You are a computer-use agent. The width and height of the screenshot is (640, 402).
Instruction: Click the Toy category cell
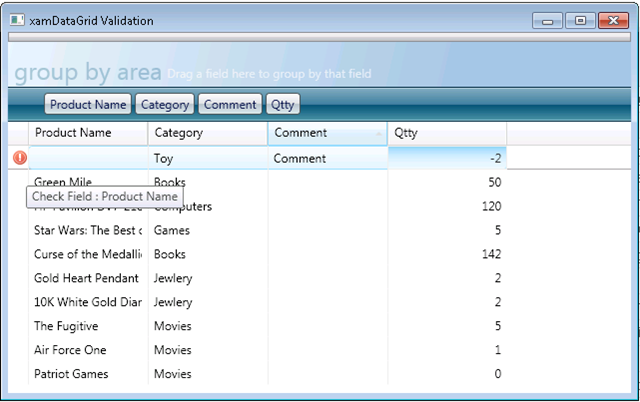(x=207, y=158)
